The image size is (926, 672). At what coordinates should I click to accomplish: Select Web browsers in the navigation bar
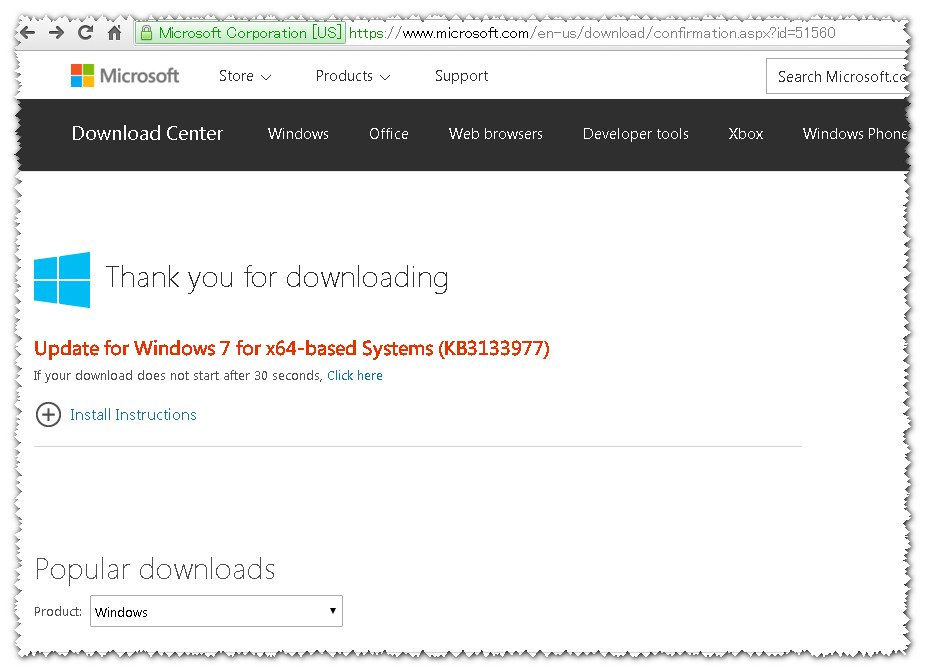495,134
